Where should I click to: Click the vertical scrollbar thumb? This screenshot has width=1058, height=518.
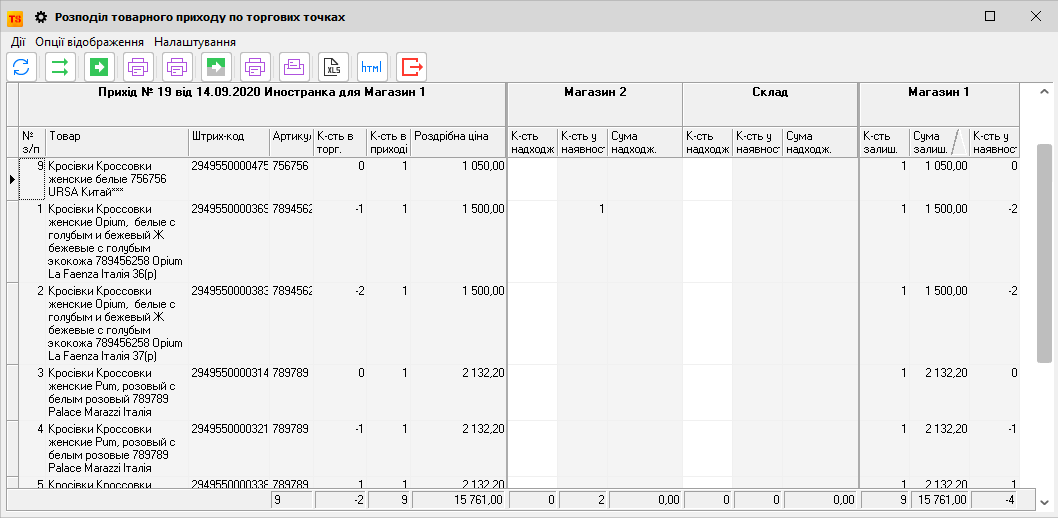(x=1044, y=250)
